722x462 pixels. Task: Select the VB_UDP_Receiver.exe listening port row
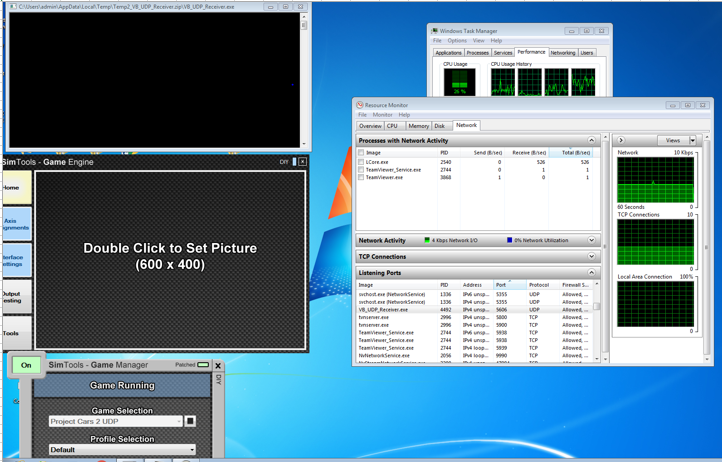(x=450, y=310)
